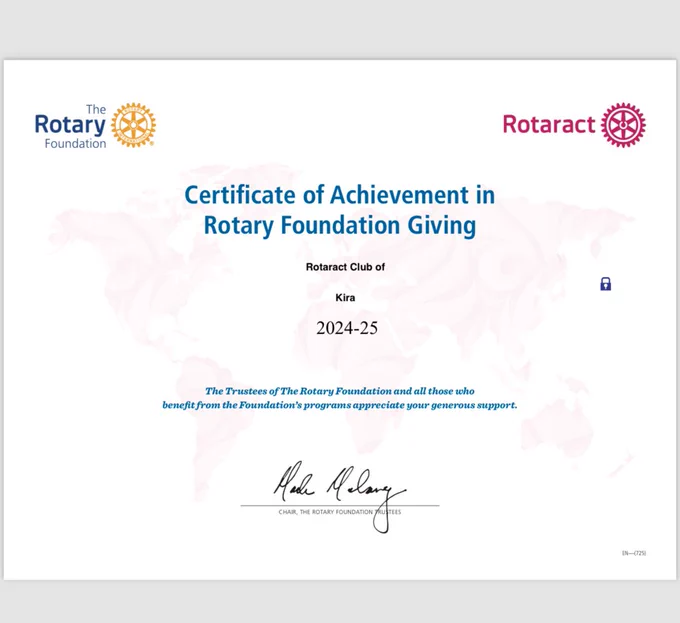
Task: Click the 'Foundation' word under Rotary logo
Action: coord(75,144)
